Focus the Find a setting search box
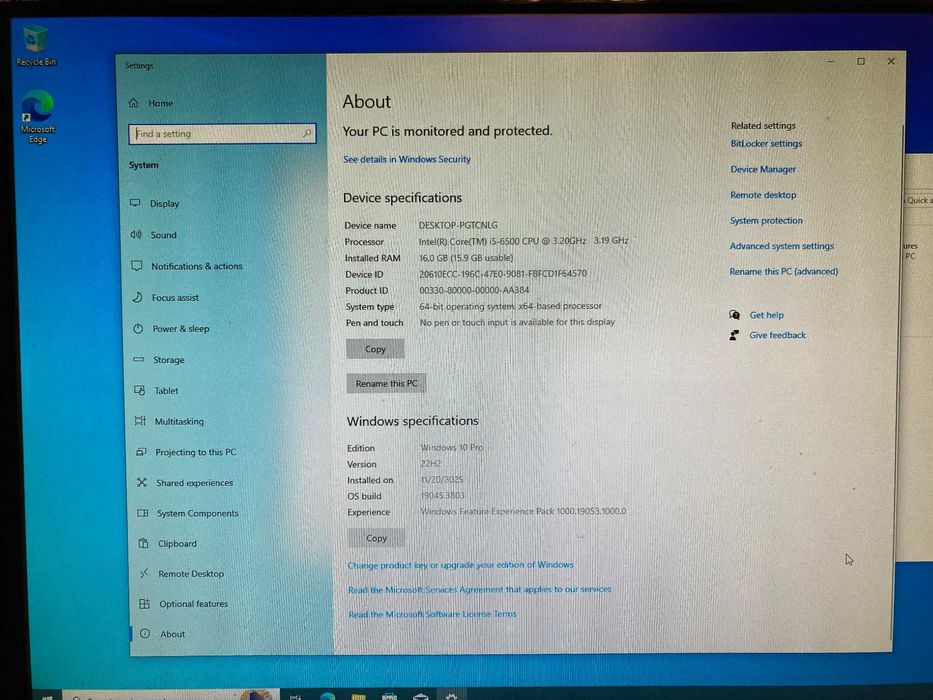This screenshot has height=700, width=933. click(x=222, y=133)
